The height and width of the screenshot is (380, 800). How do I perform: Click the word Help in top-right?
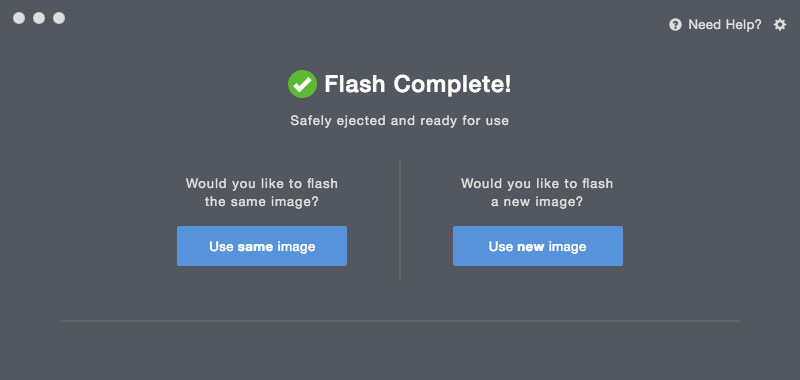coord(742,24)
